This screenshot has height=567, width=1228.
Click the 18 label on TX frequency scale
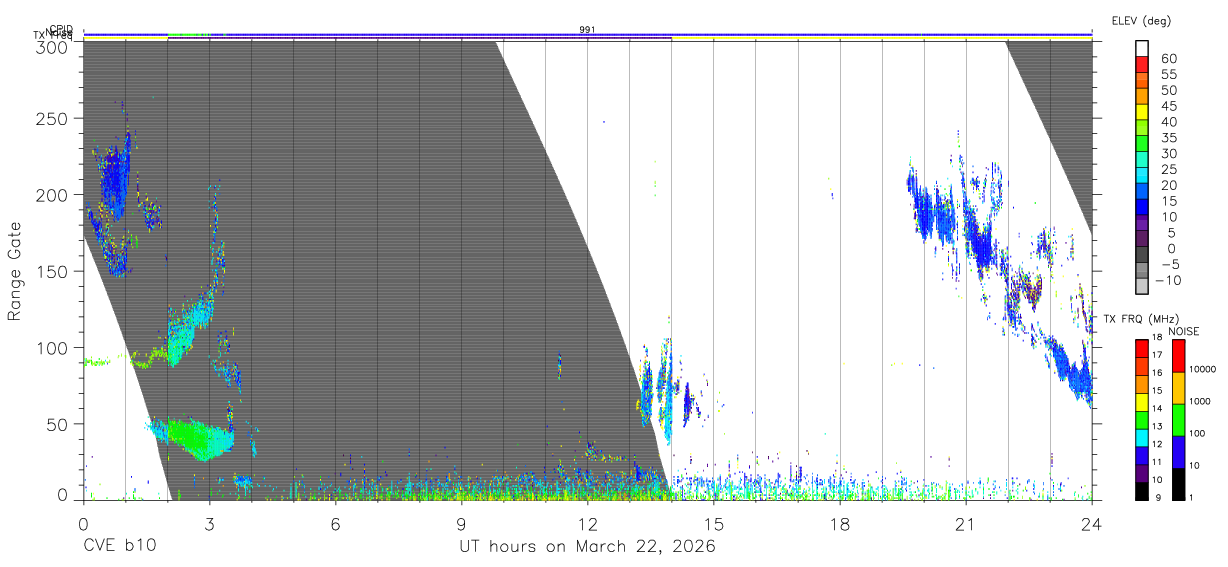1155,337
